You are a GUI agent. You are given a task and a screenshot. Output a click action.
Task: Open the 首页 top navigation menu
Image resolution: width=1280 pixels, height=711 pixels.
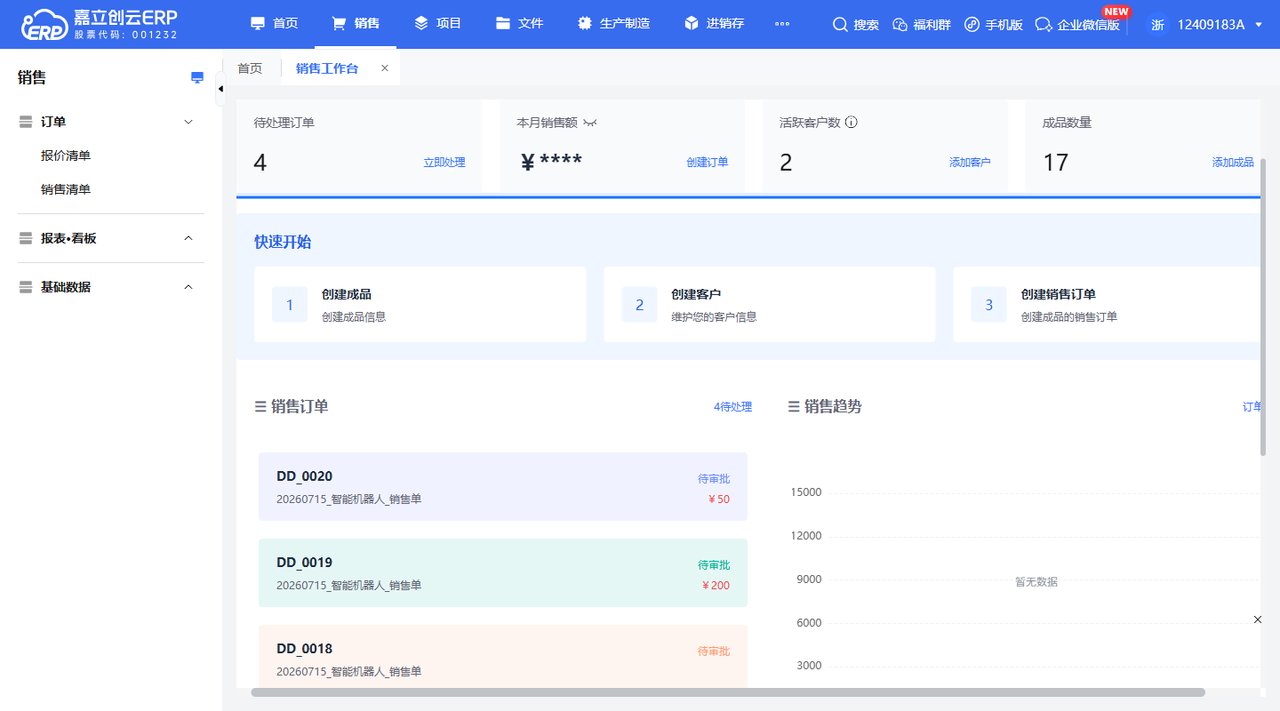[274, 23]
